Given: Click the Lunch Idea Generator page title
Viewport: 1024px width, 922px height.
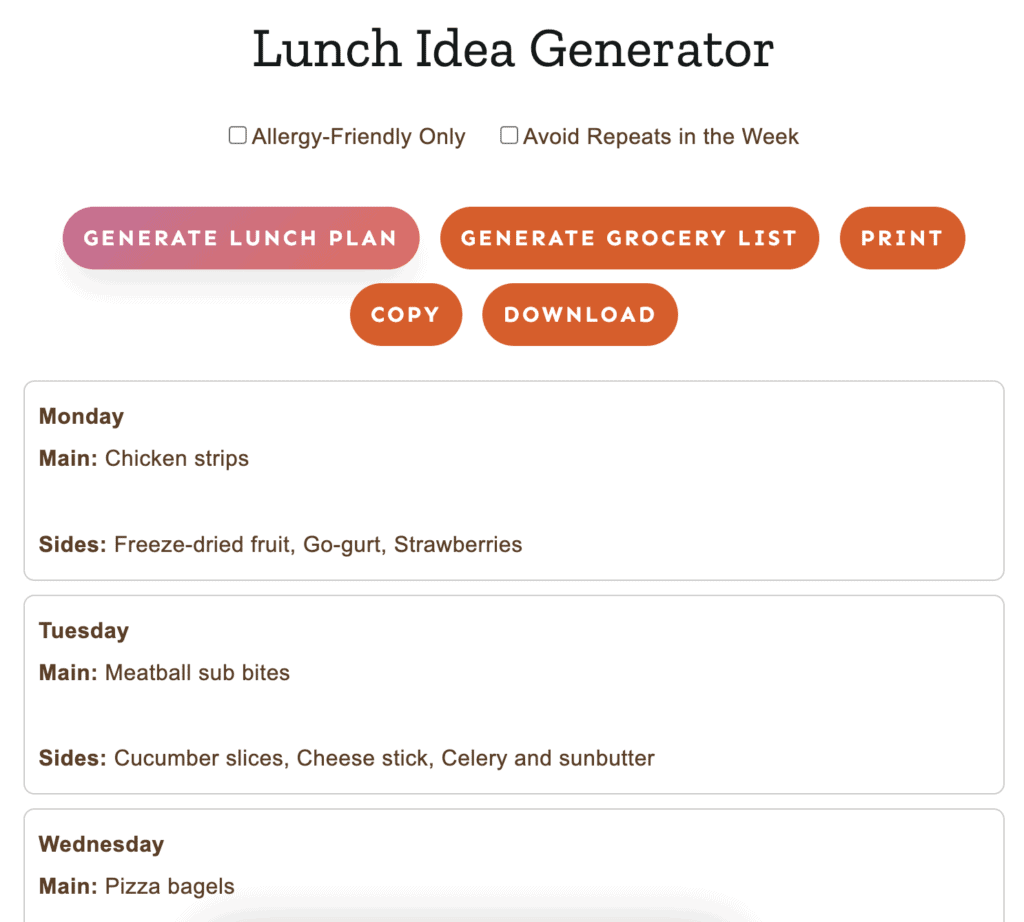Looking at the screenshot, I should pyautogui.click(x=513, y=49).
